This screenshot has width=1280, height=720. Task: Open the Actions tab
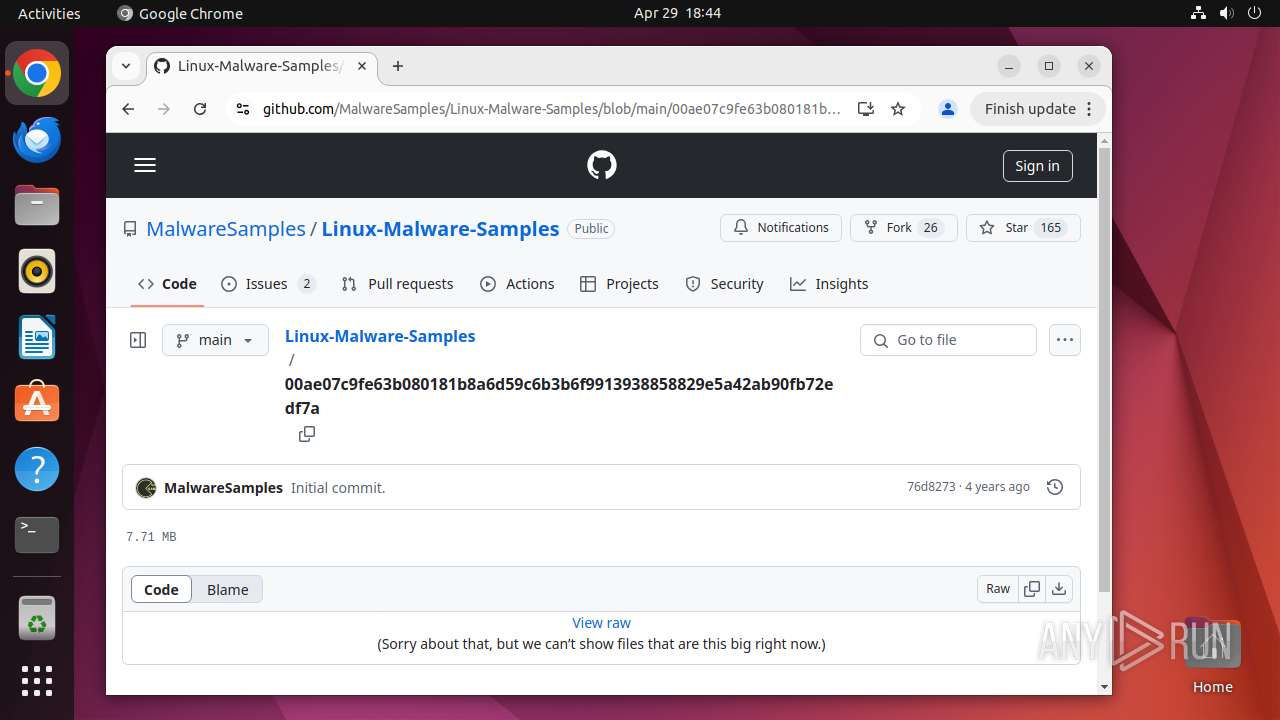tap(517, 284)
